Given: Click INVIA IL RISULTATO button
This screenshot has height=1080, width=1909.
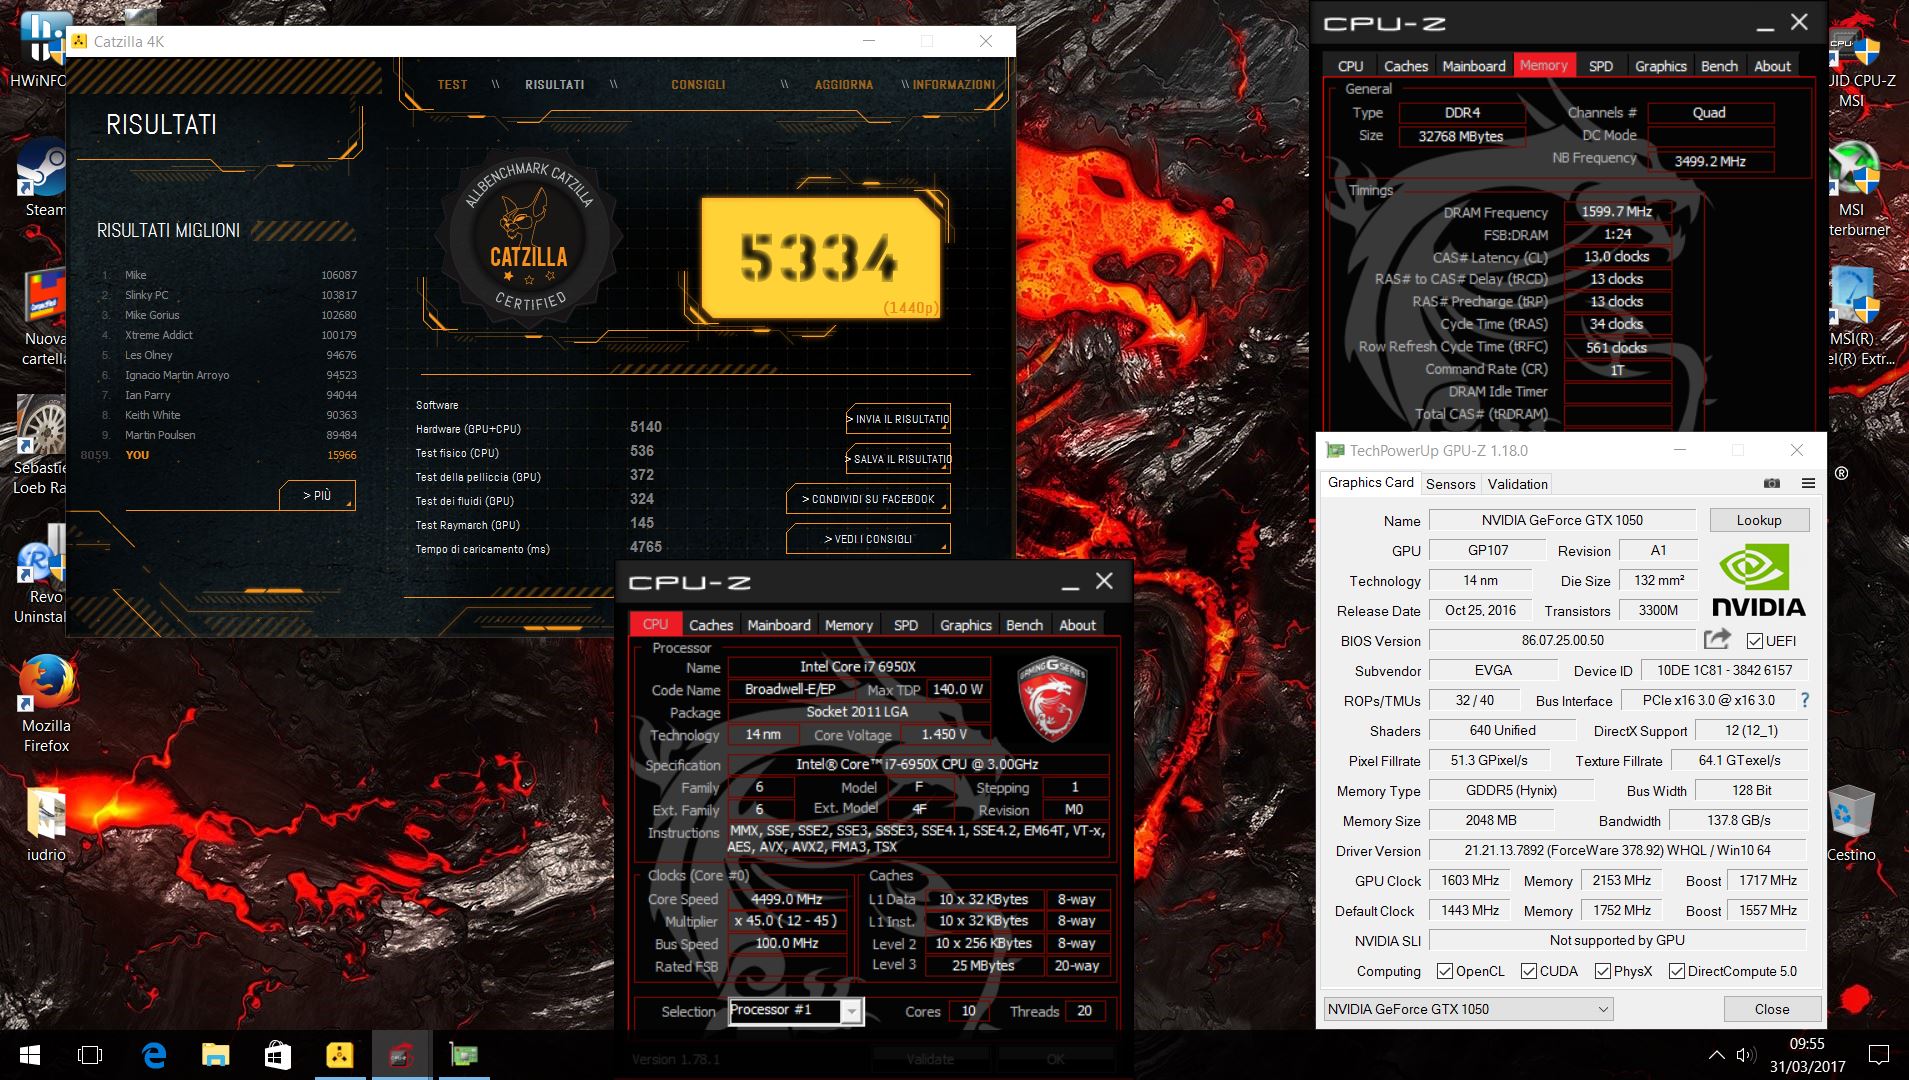Looking at the screenshot, I should 898,419.
